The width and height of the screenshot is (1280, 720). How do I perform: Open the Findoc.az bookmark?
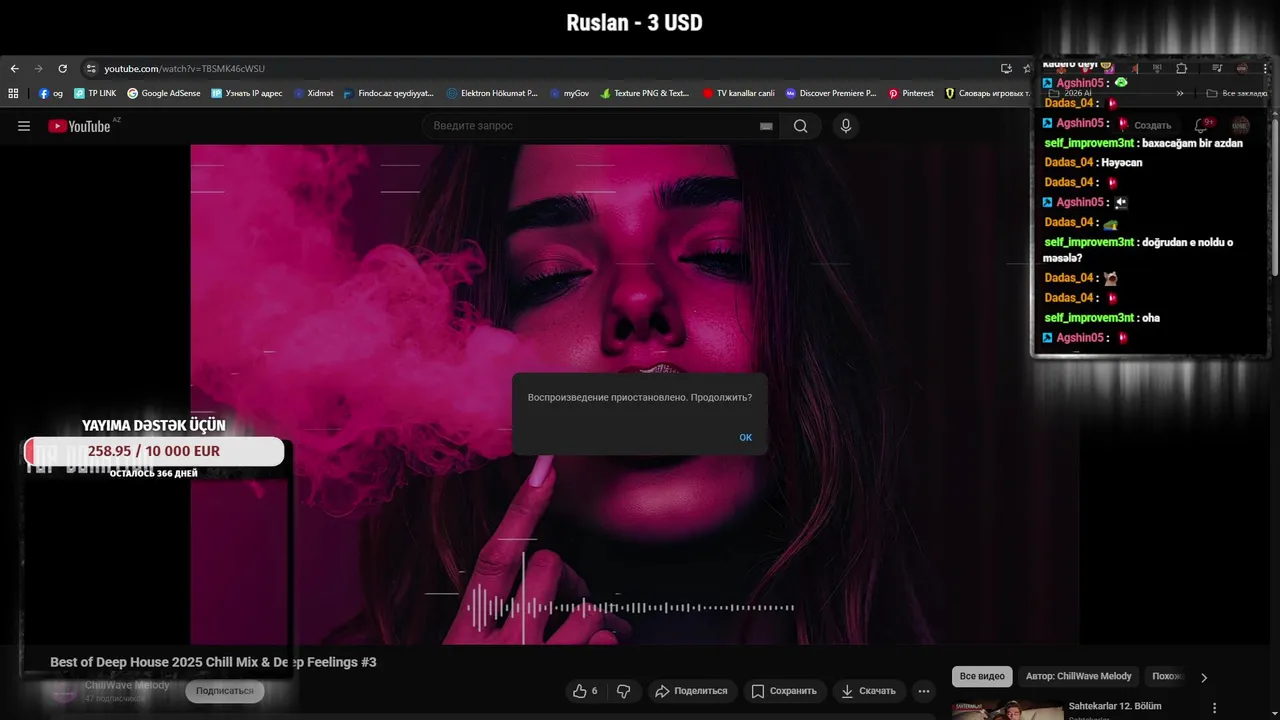(389, 93)
